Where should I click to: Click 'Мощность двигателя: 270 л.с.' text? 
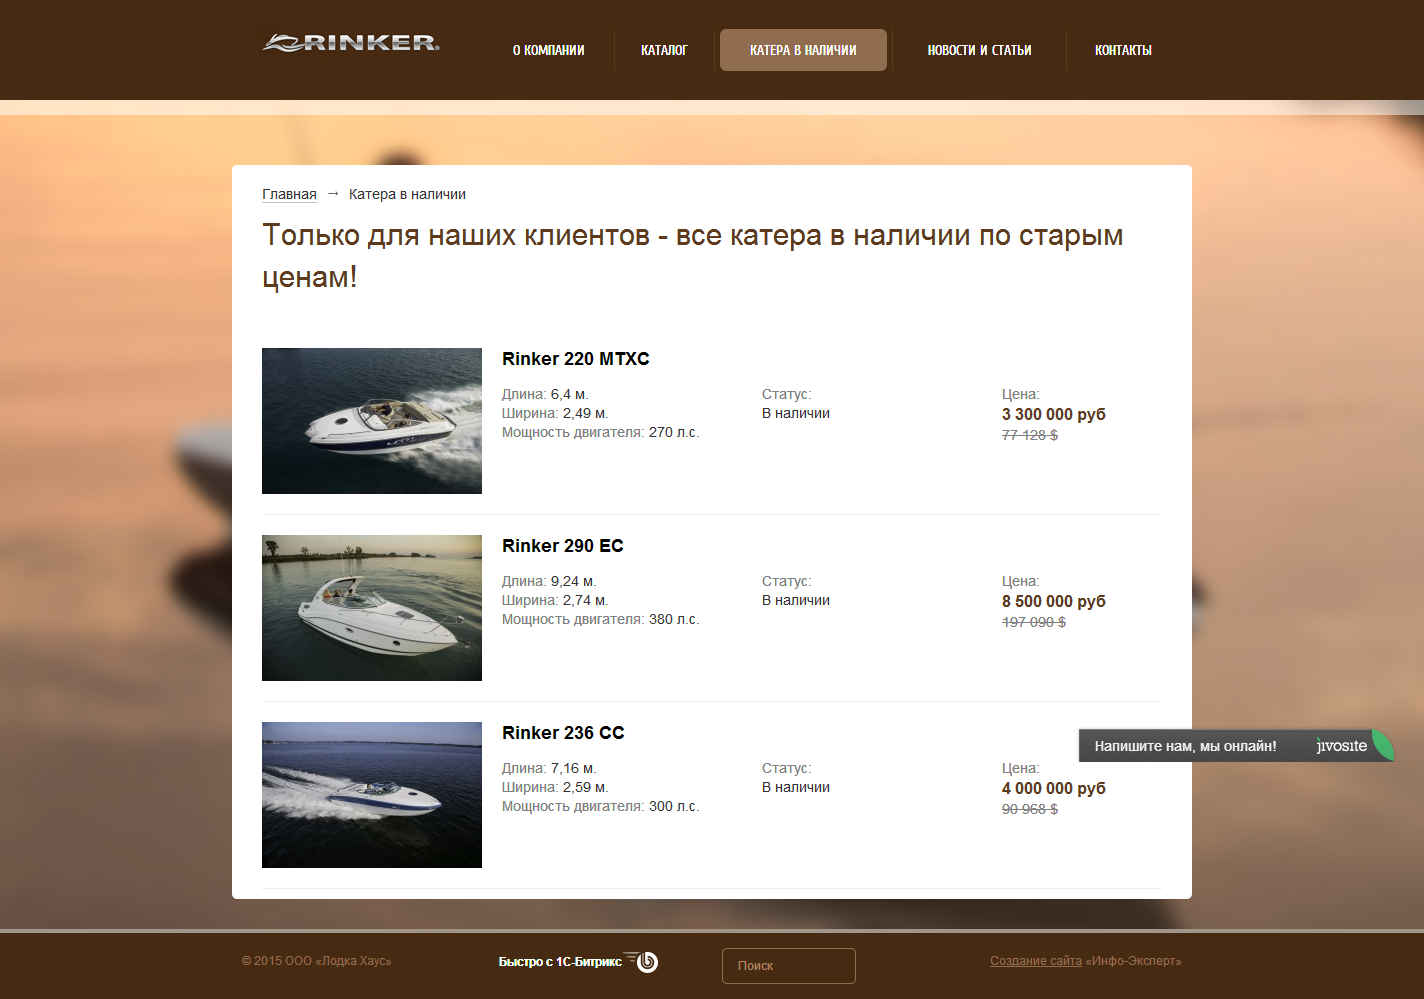pyautogui.click(x=600, y=432)
